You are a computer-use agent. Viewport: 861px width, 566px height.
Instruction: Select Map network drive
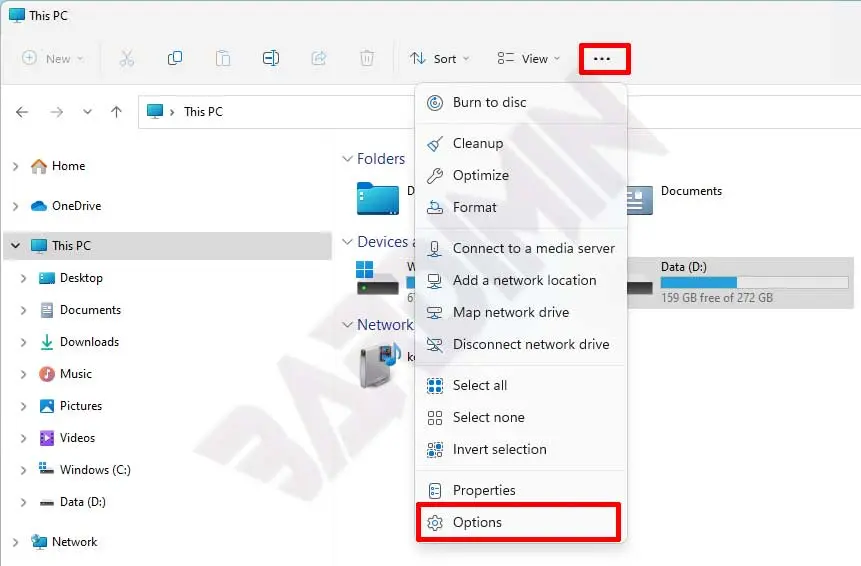(x=521, y=312)
